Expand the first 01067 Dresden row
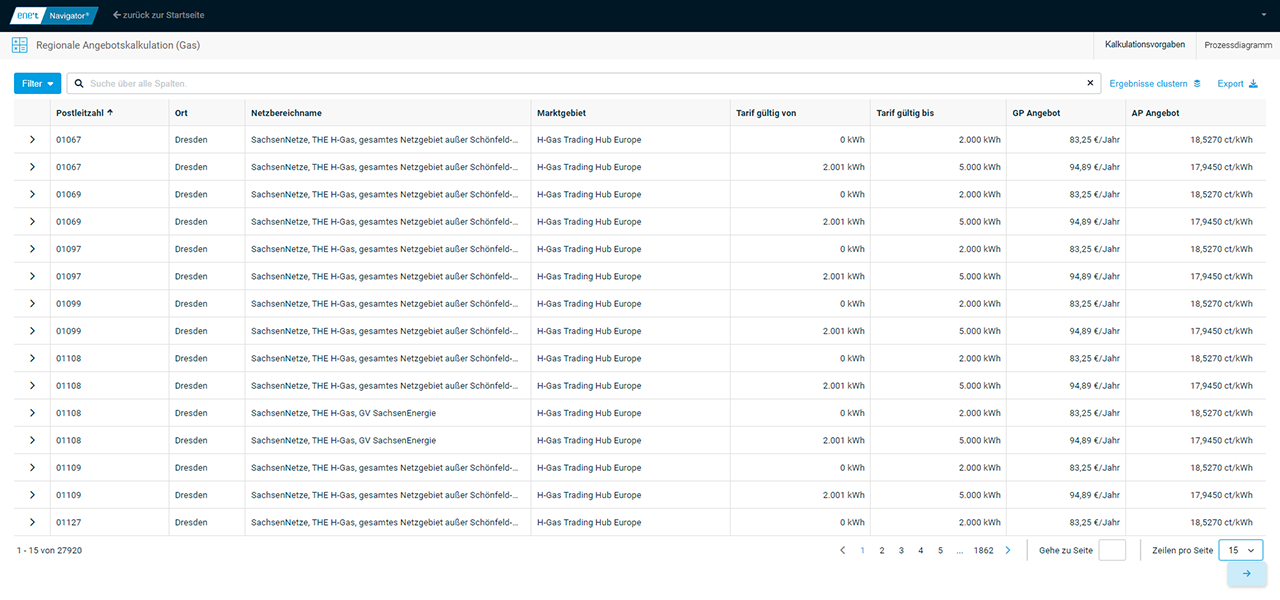Viewport: 1280px width, 600px height. click(x=32, y=140)
